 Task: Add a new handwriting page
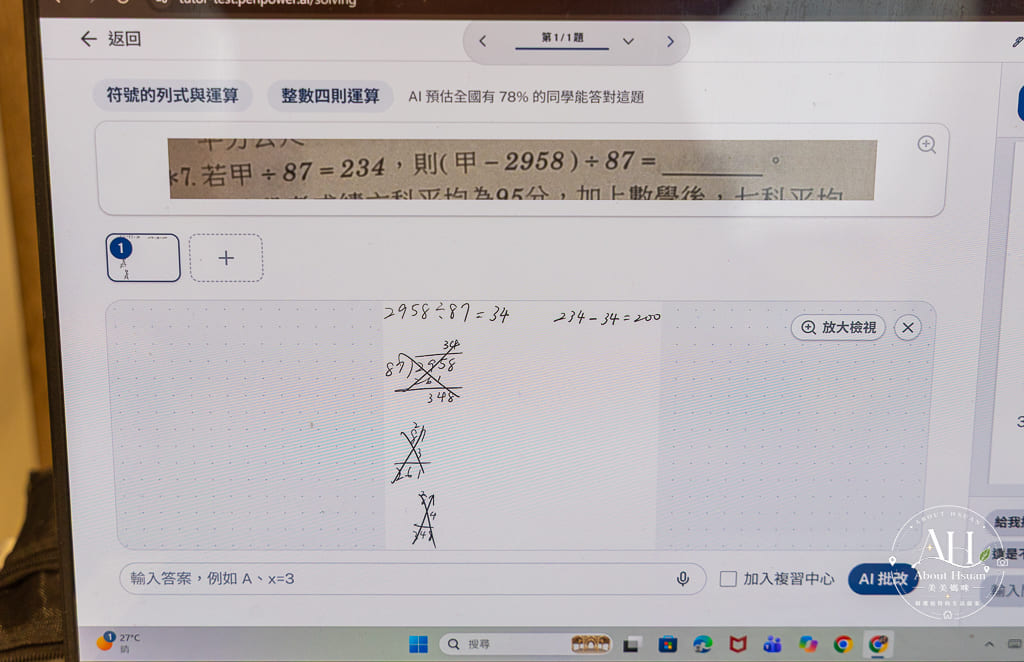pyautogui.click(x=226, y=258)
